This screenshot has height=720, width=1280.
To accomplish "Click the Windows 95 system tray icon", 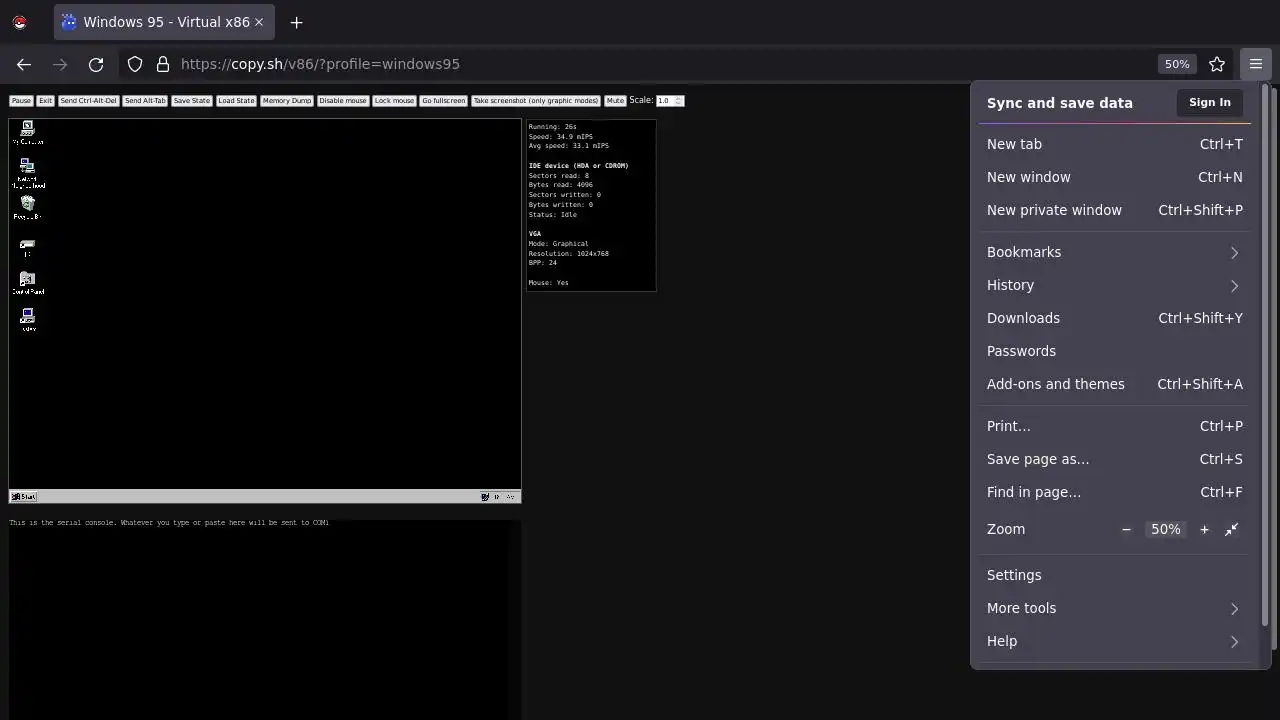I will tap(485, 496).
